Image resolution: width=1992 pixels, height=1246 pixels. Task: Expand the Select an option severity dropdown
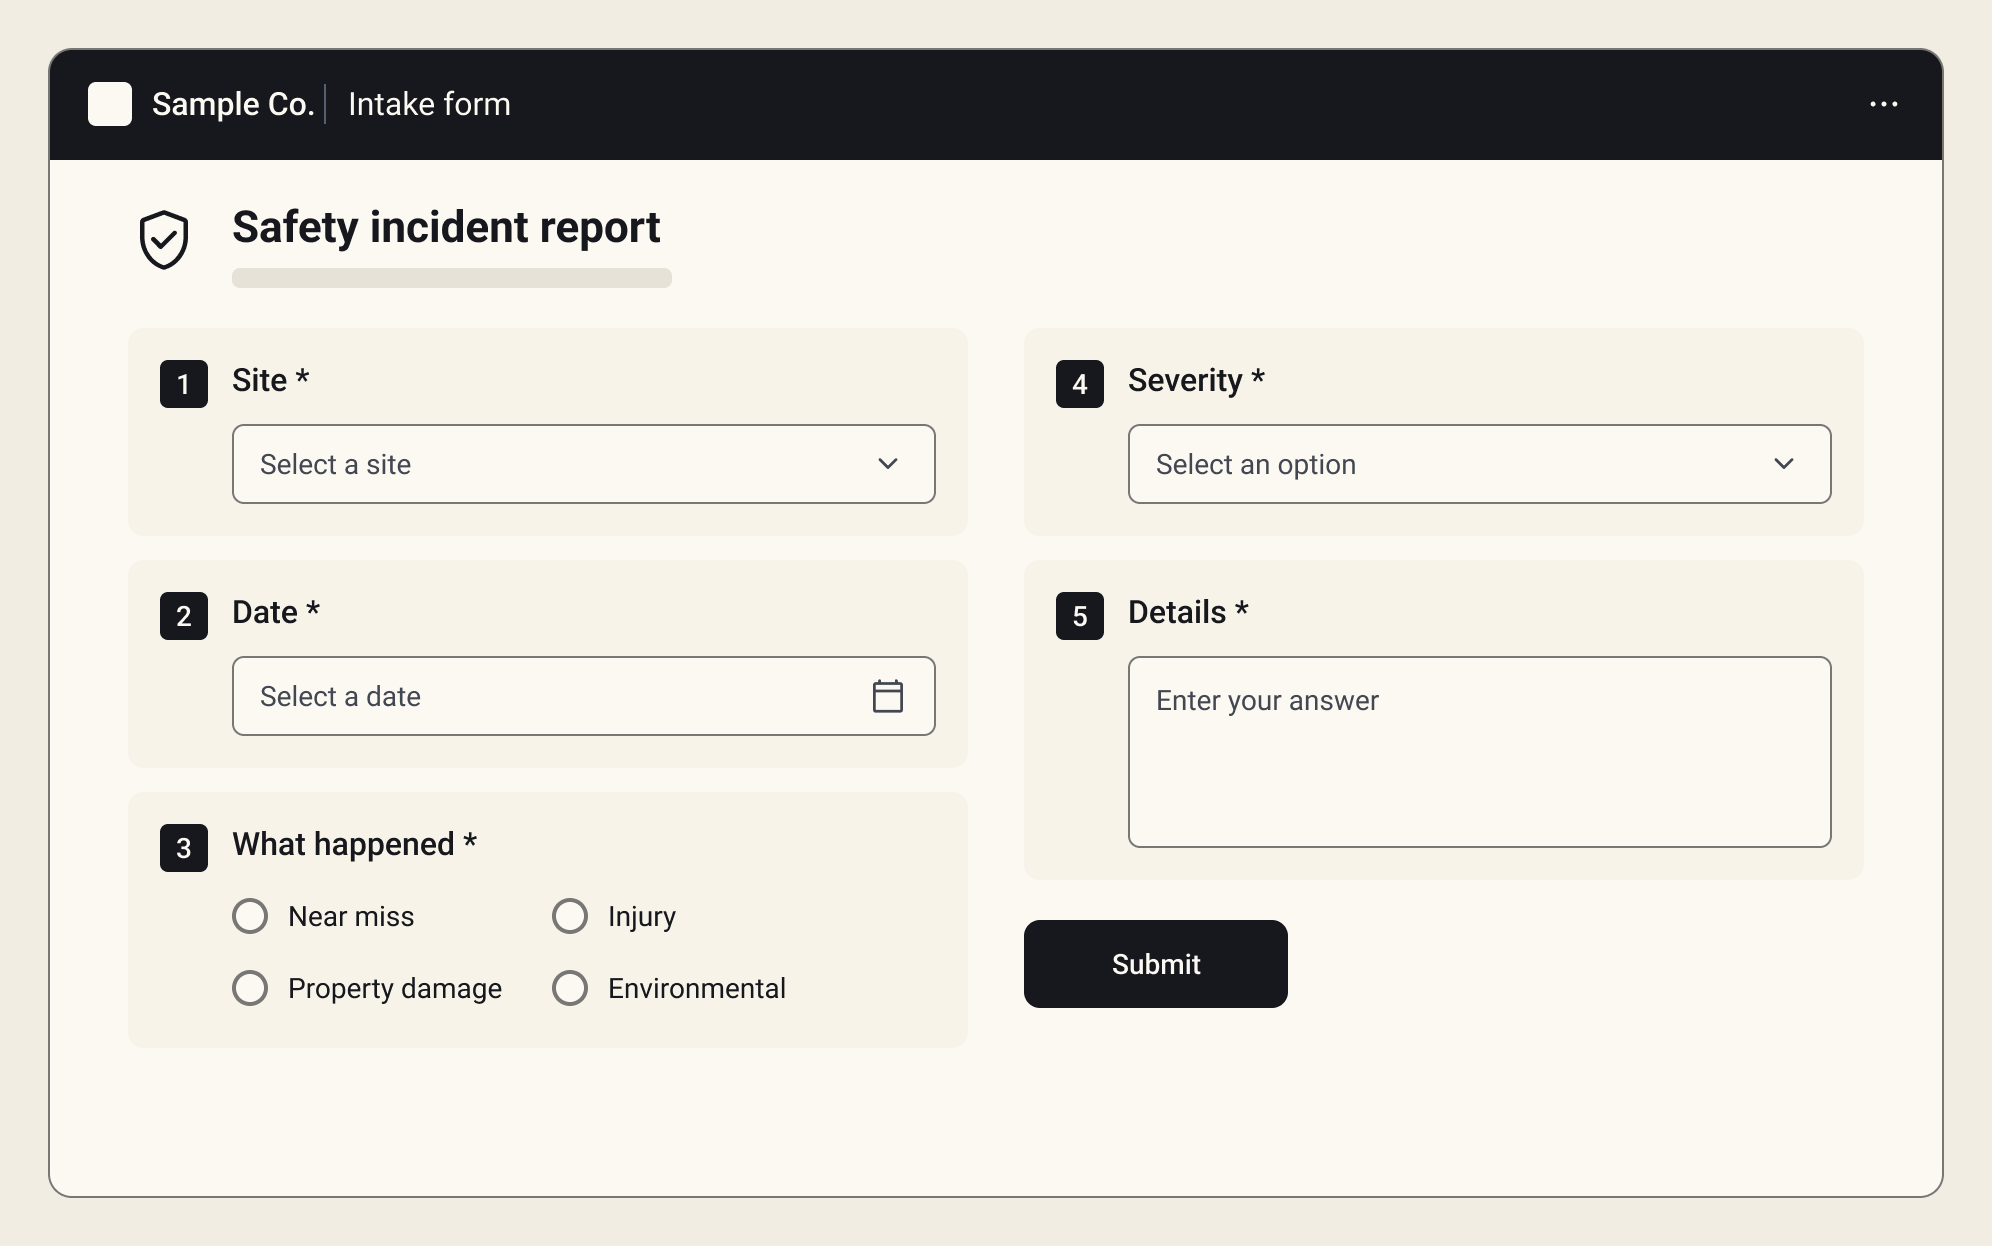coord(1480,464)
